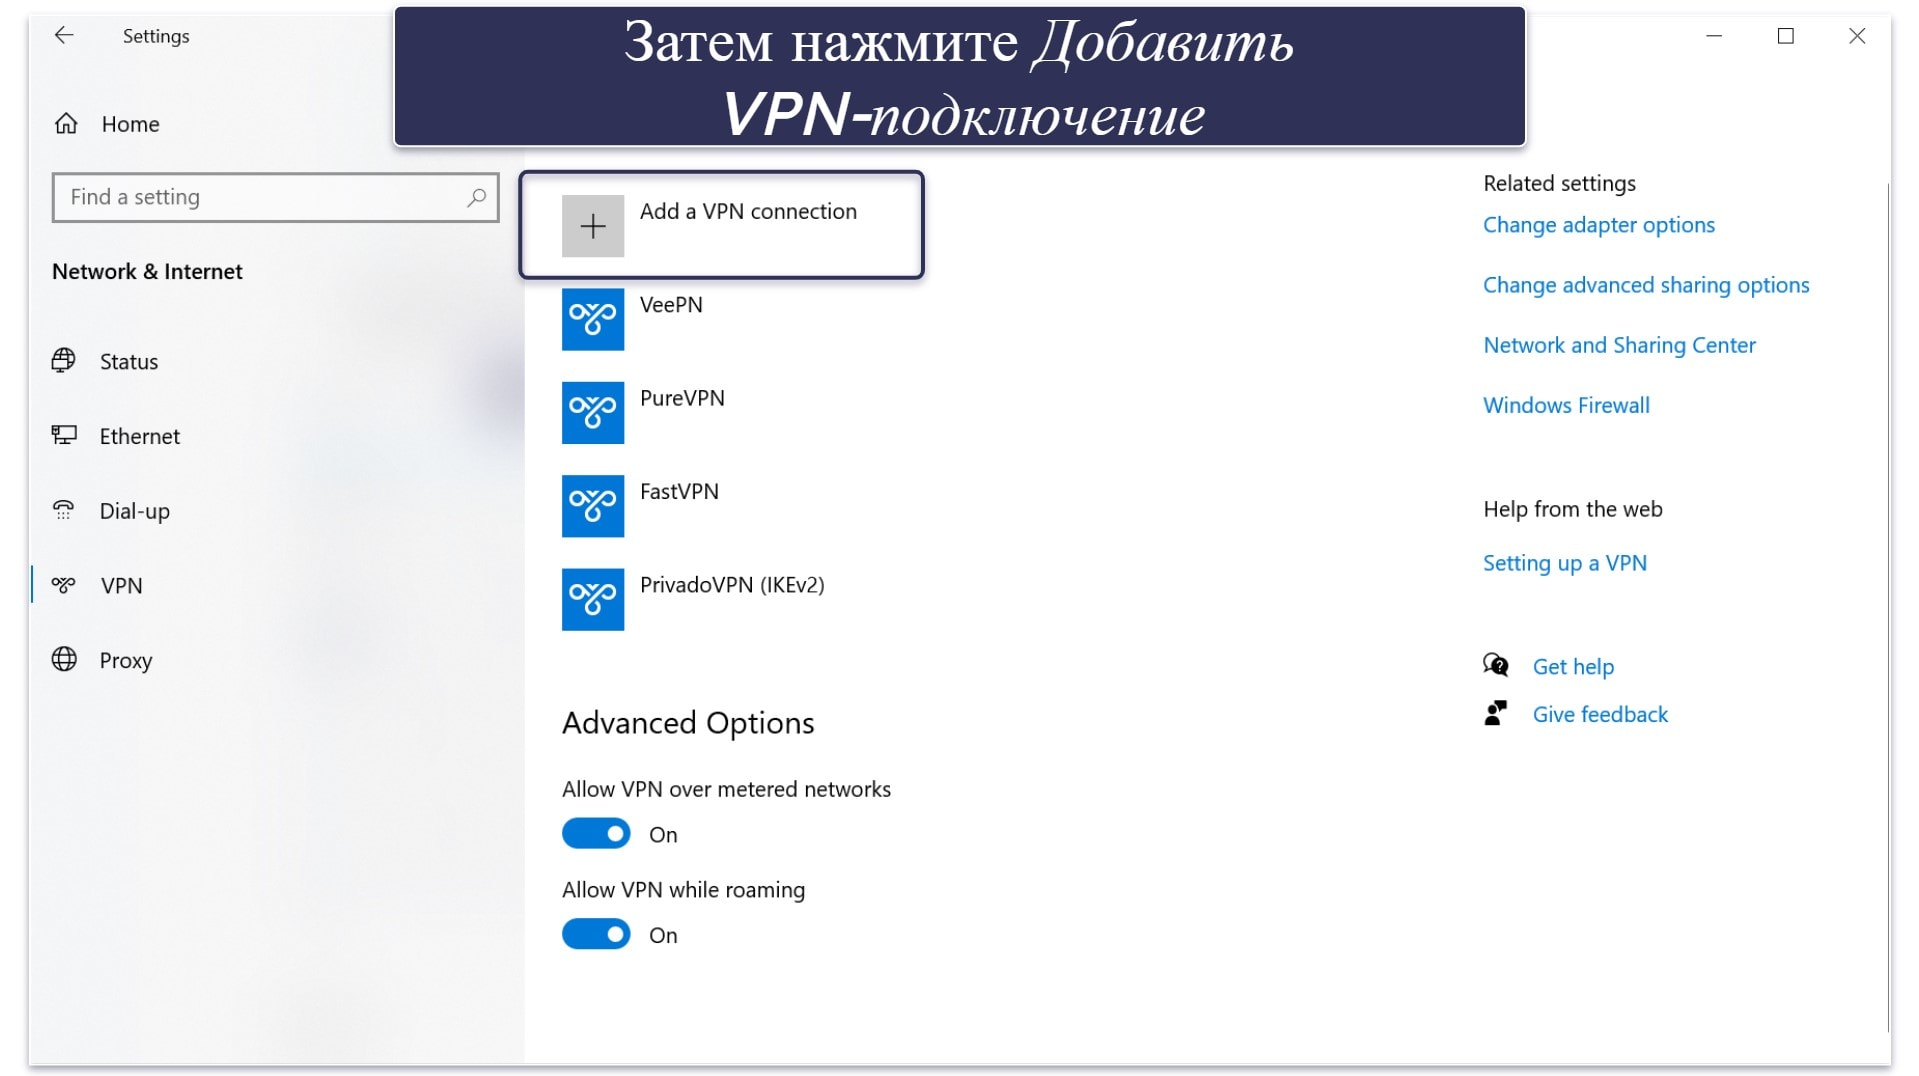Open Change adapter options link
The height and width of the screenshot is (1076, 1919).
[x=1599, y=225]
